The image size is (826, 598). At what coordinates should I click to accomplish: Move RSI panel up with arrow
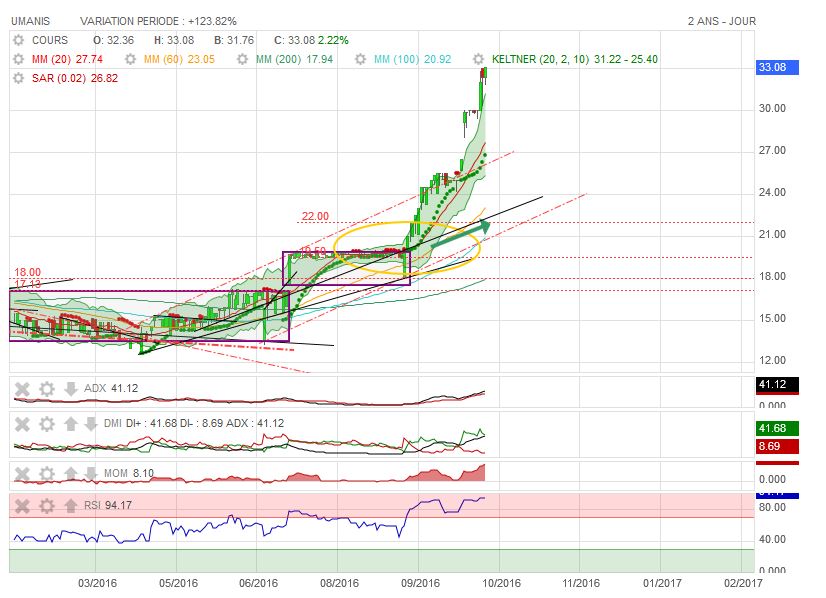71,506
